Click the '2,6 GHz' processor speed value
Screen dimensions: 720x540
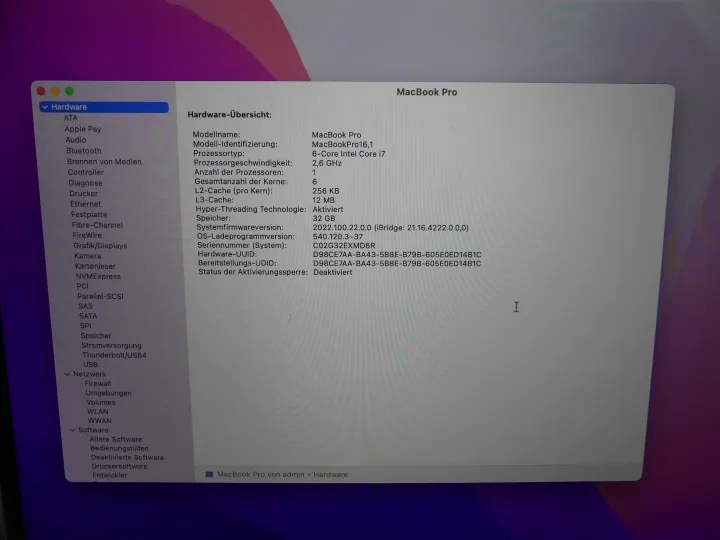point(327,163)
